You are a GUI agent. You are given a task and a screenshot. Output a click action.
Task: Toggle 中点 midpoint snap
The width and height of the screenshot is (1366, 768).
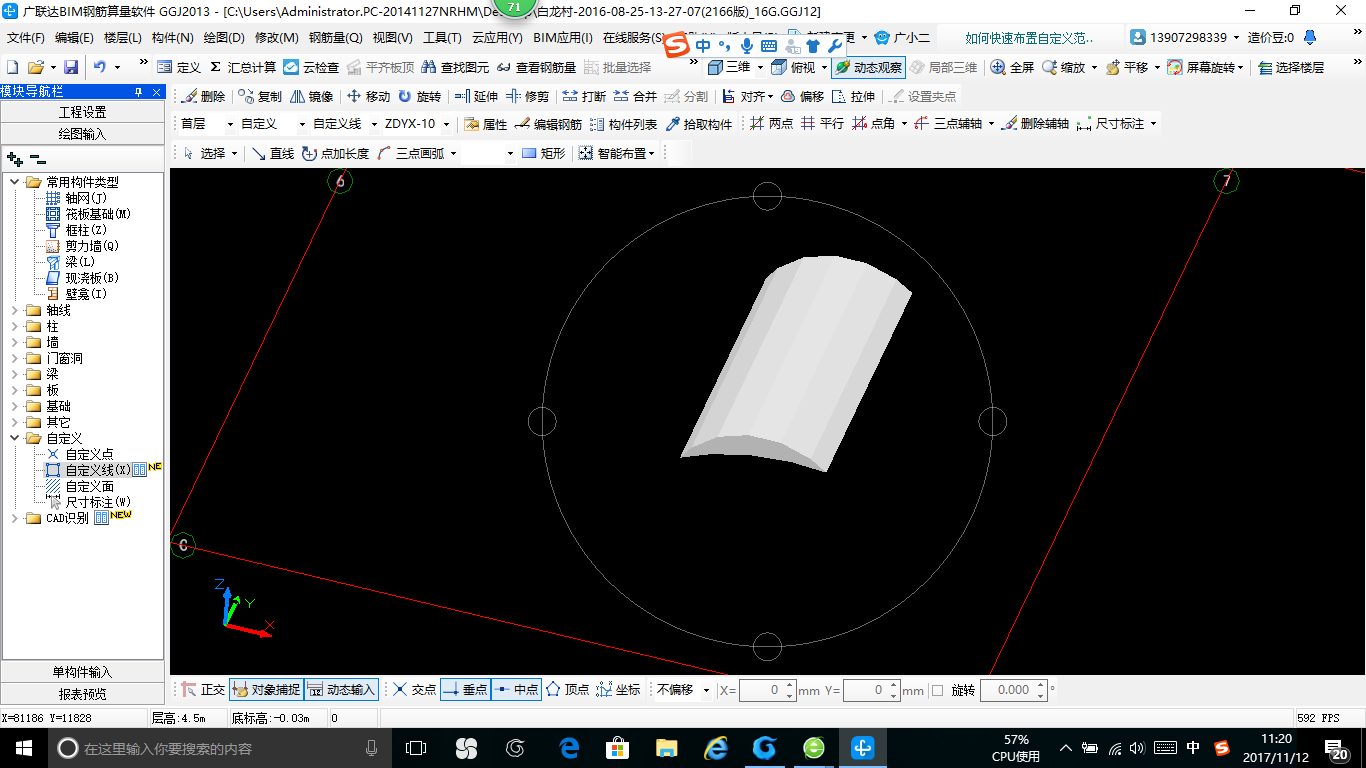click(516, 690)
